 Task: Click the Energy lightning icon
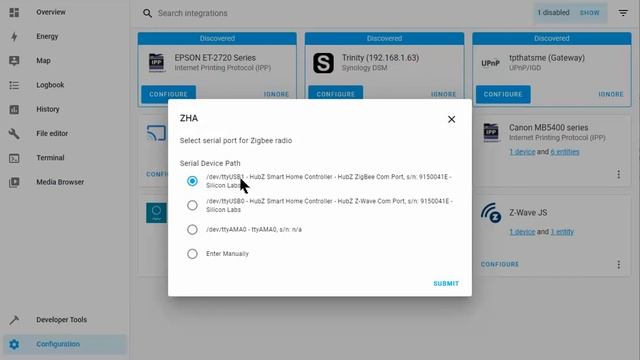[x=14, y=36]
